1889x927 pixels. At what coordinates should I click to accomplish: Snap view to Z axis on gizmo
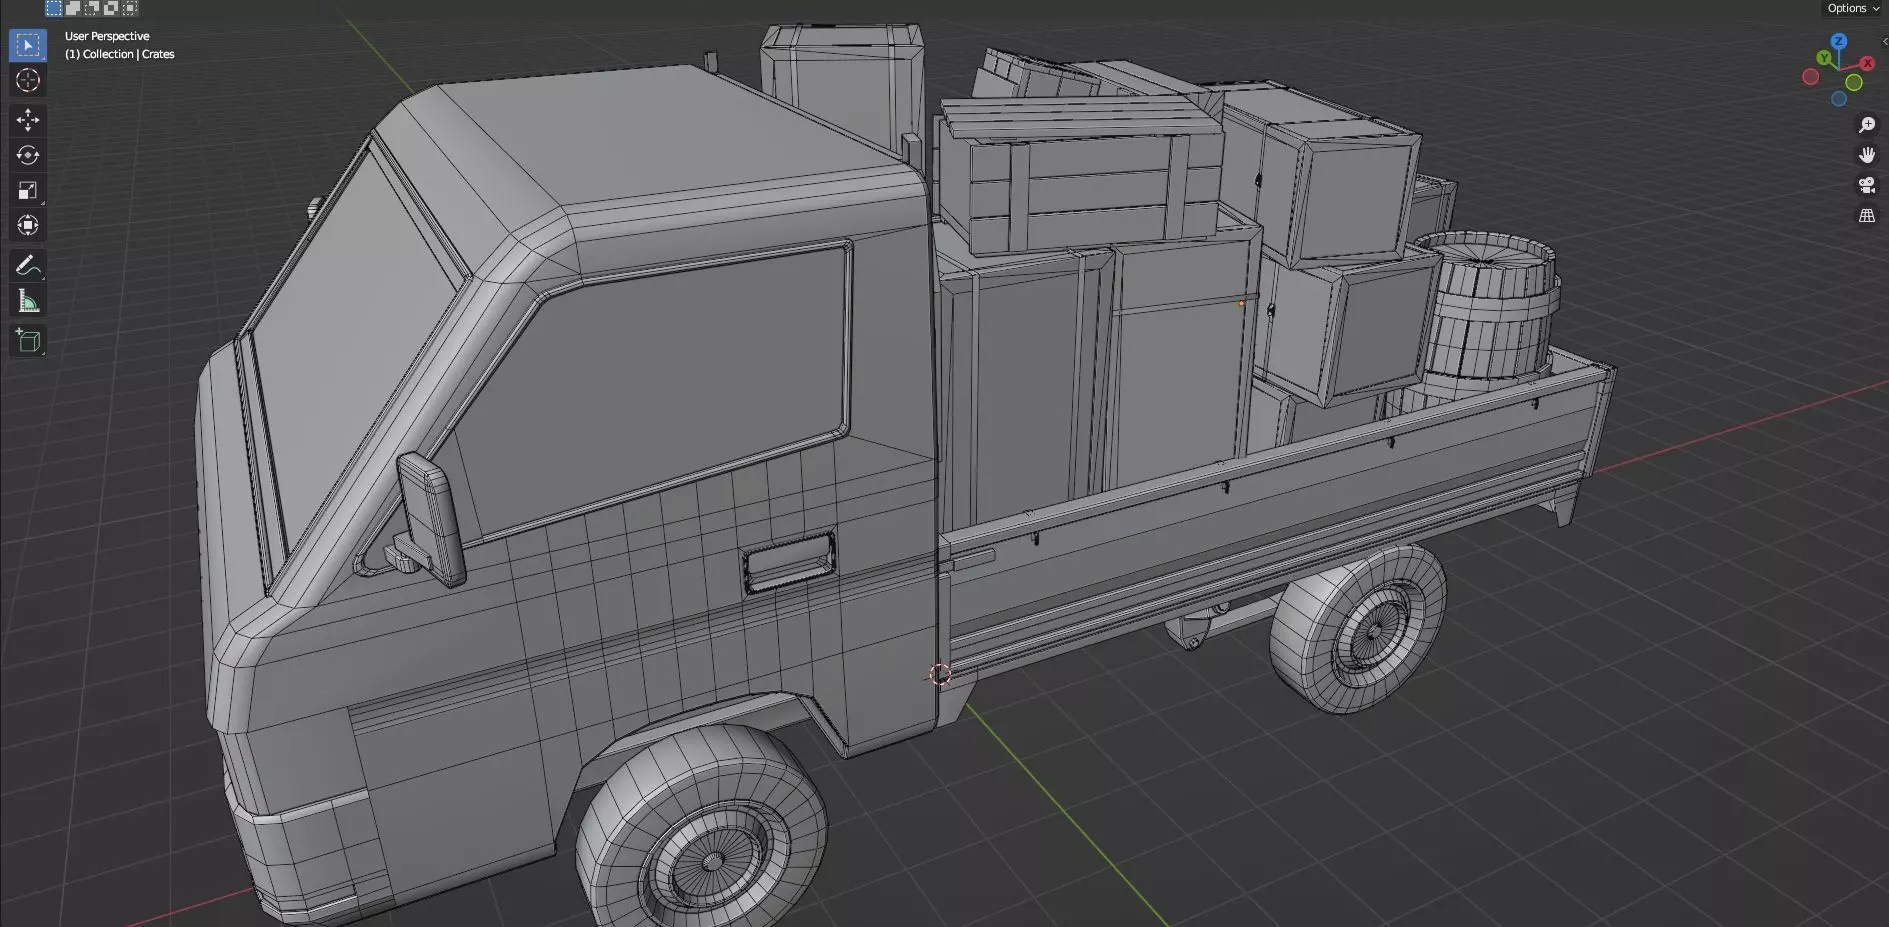pyautogui.click(x=1838, y=41)
